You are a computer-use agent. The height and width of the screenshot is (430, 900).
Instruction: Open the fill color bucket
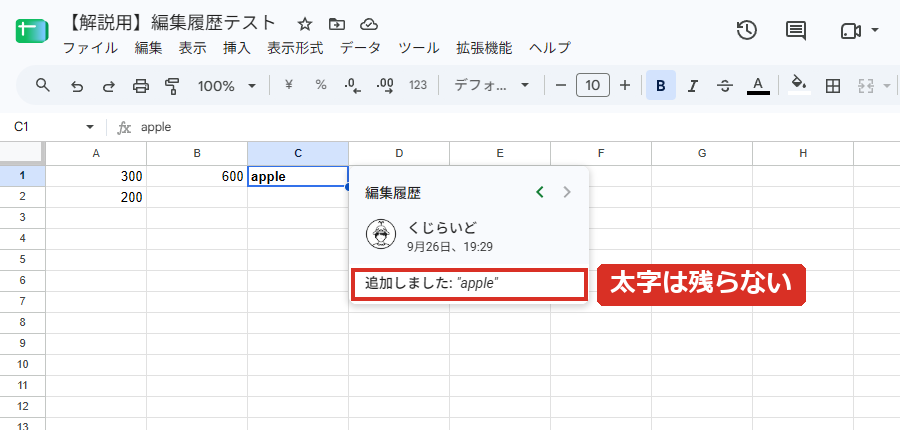[798, 85]
